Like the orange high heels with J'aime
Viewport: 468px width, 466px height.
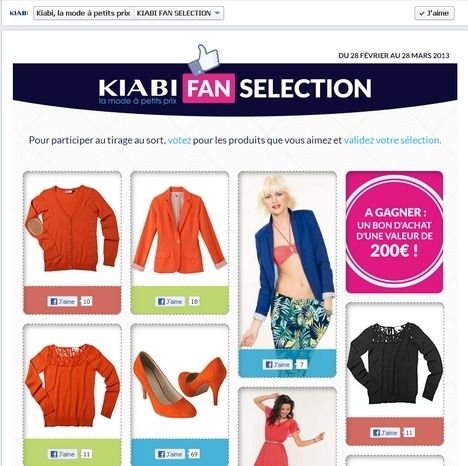[170, 454]
